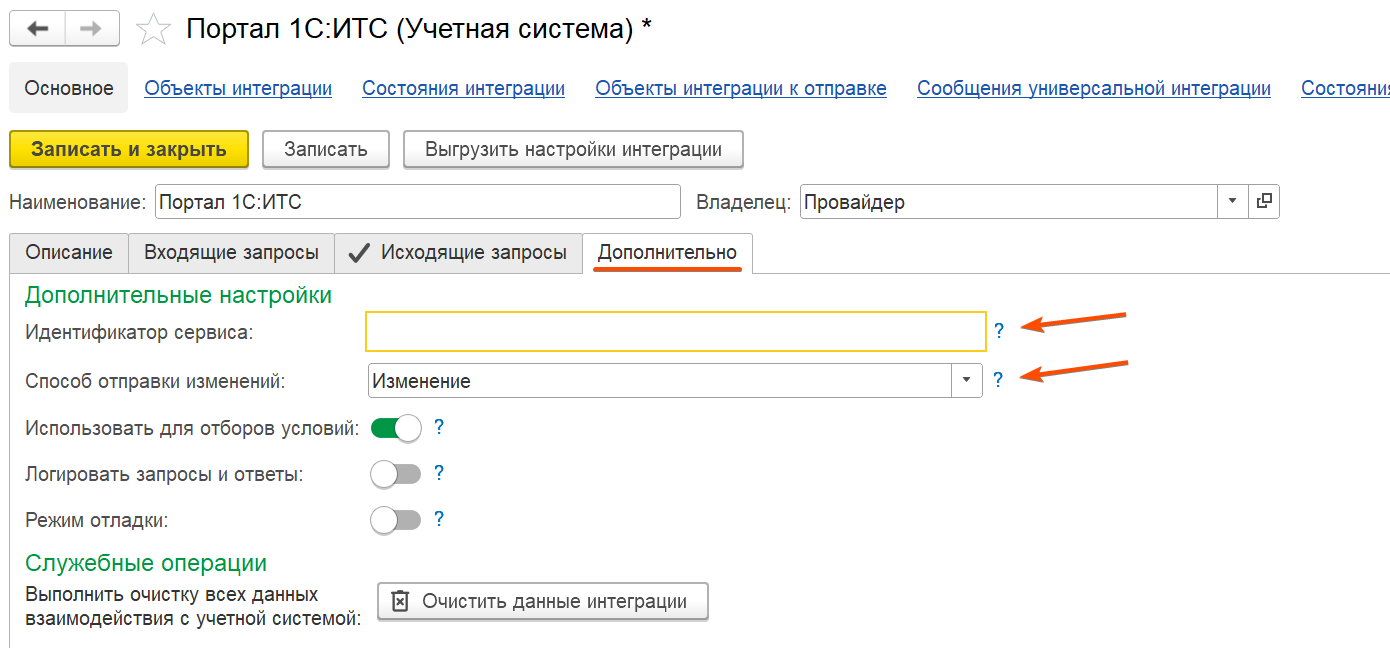This screenshot has width=1390, height=648.
Task: Select the Описание tab
Action: pyautogui.click(x=69, y=253)
